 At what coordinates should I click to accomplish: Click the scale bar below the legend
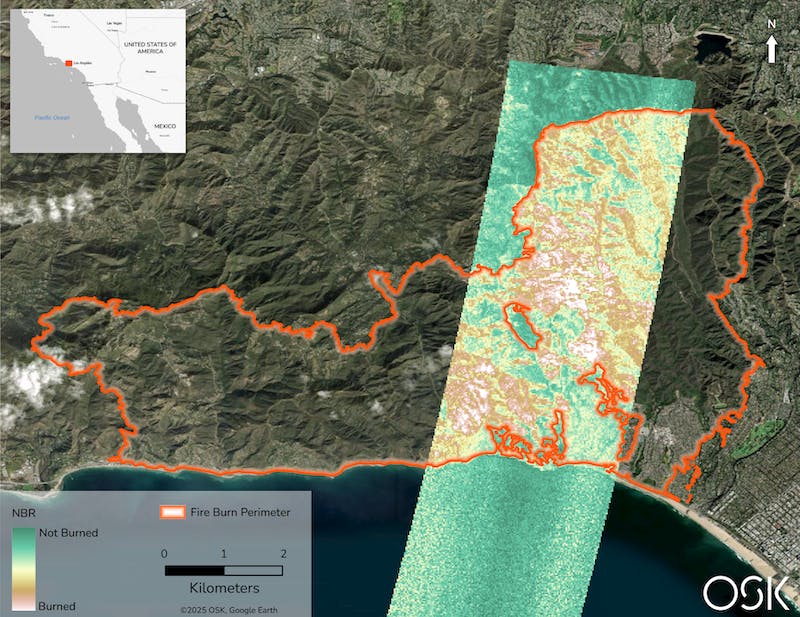pyautogui.click(x=224, y=569)
